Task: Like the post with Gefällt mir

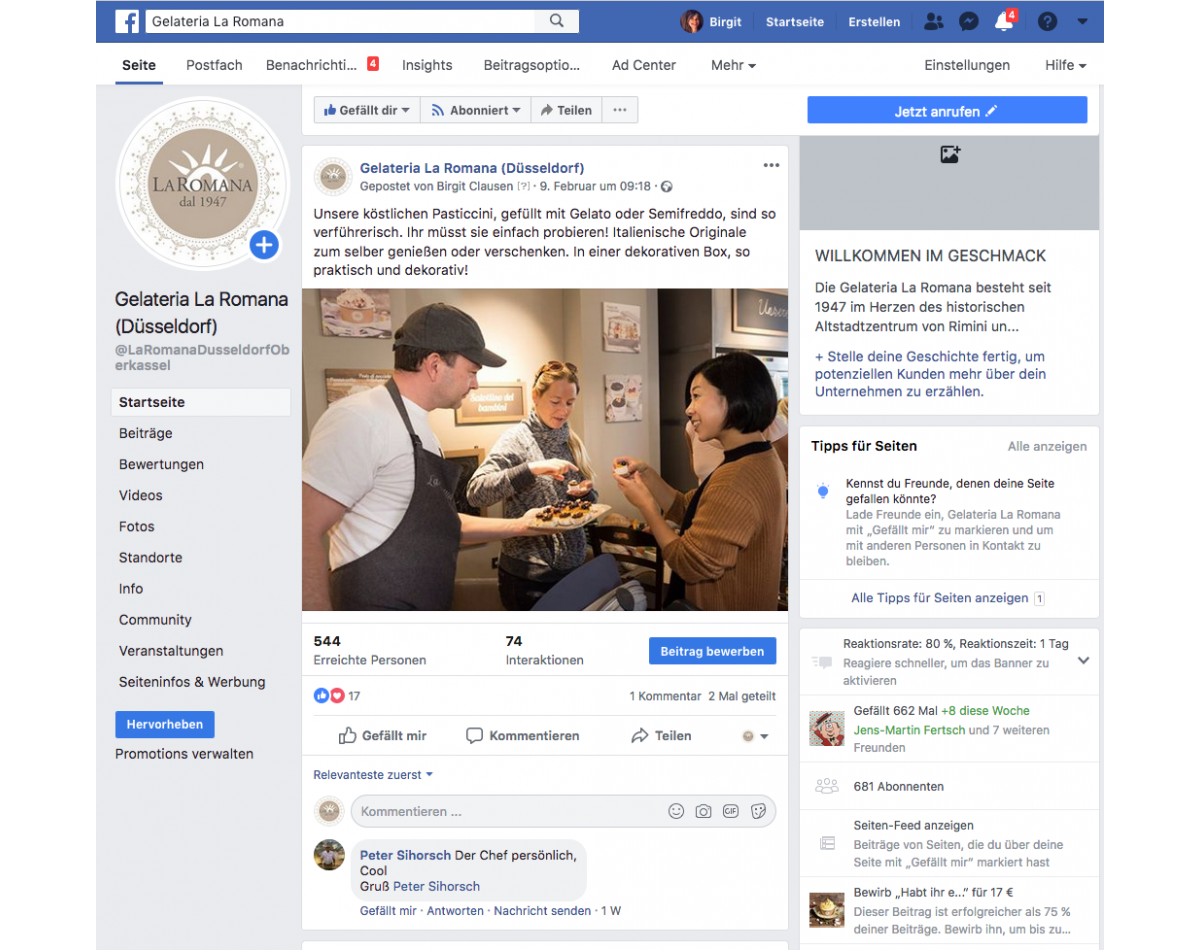Action: 382,735
